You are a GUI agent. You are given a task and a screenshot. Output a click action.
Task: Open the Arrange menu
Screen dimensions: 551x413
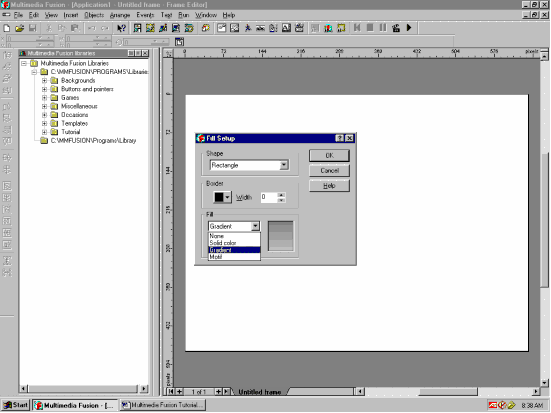point(120,15)
